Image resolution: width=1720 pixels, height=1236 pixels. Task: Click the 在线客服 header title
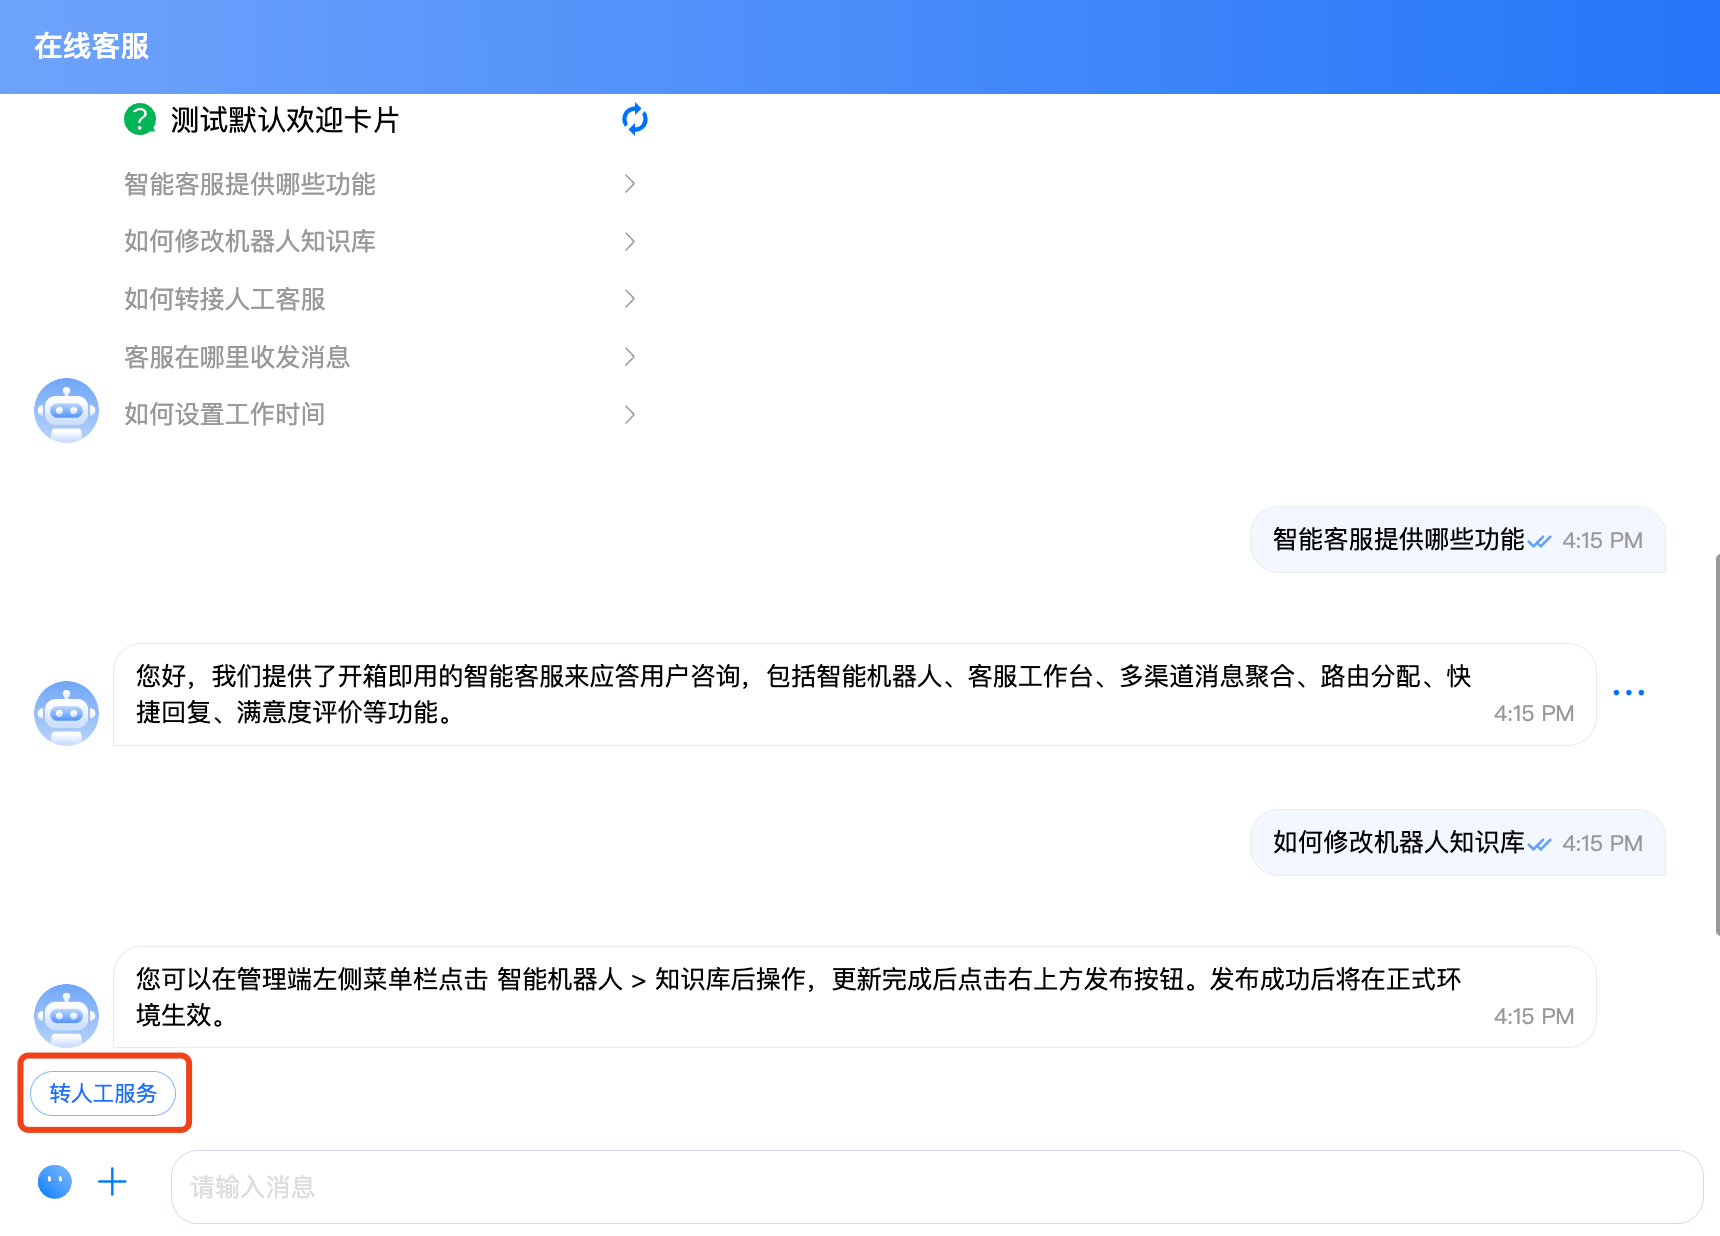(x=92, y=46)
